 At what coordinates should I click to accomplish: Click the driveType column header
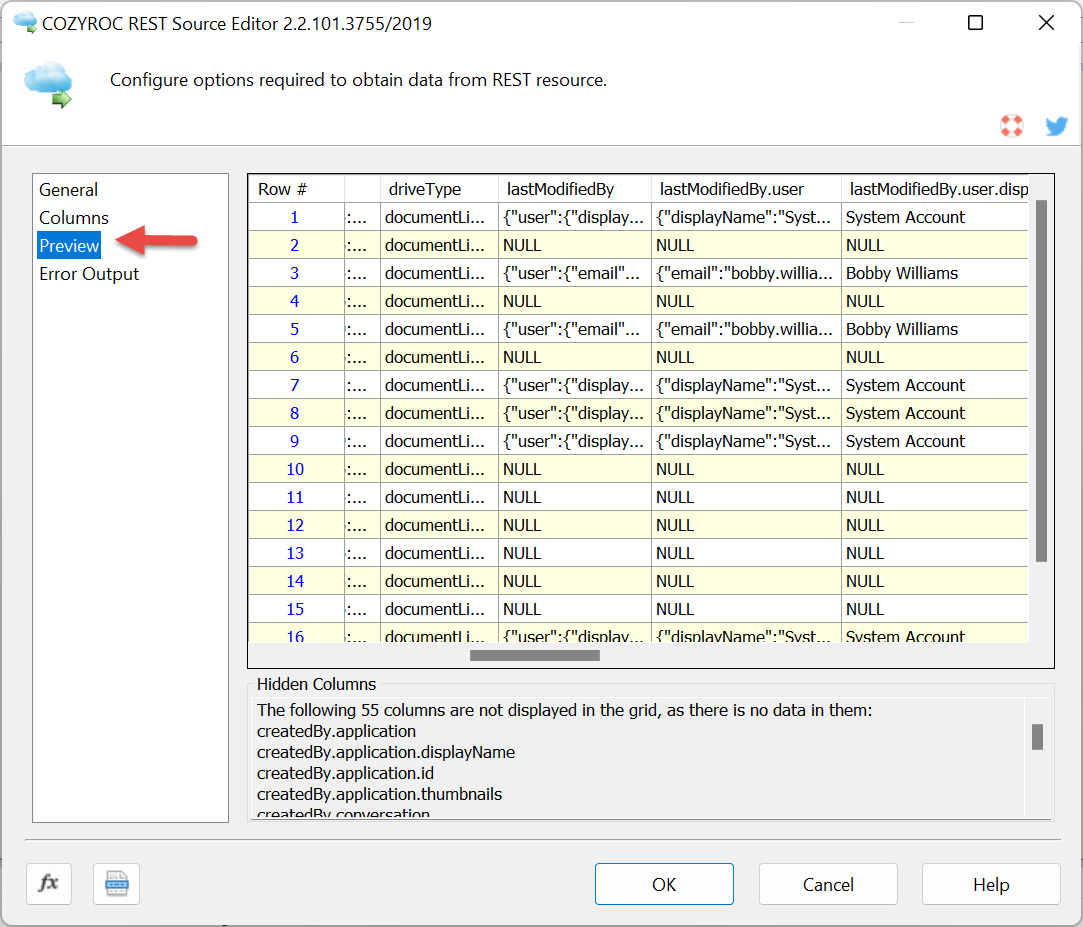(x=439, y=189)
